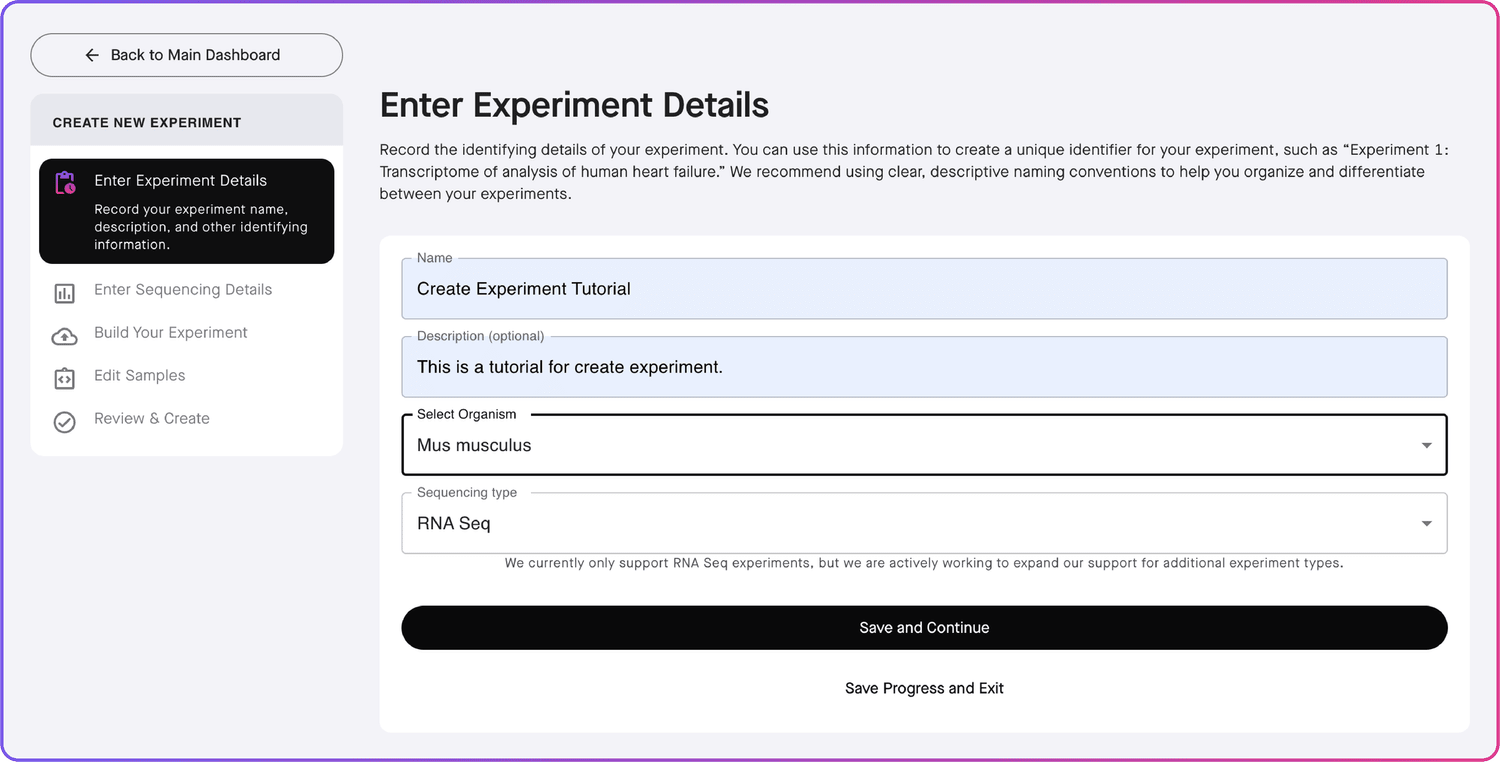
Task: Click the Description text field
Action: point(923,367)
